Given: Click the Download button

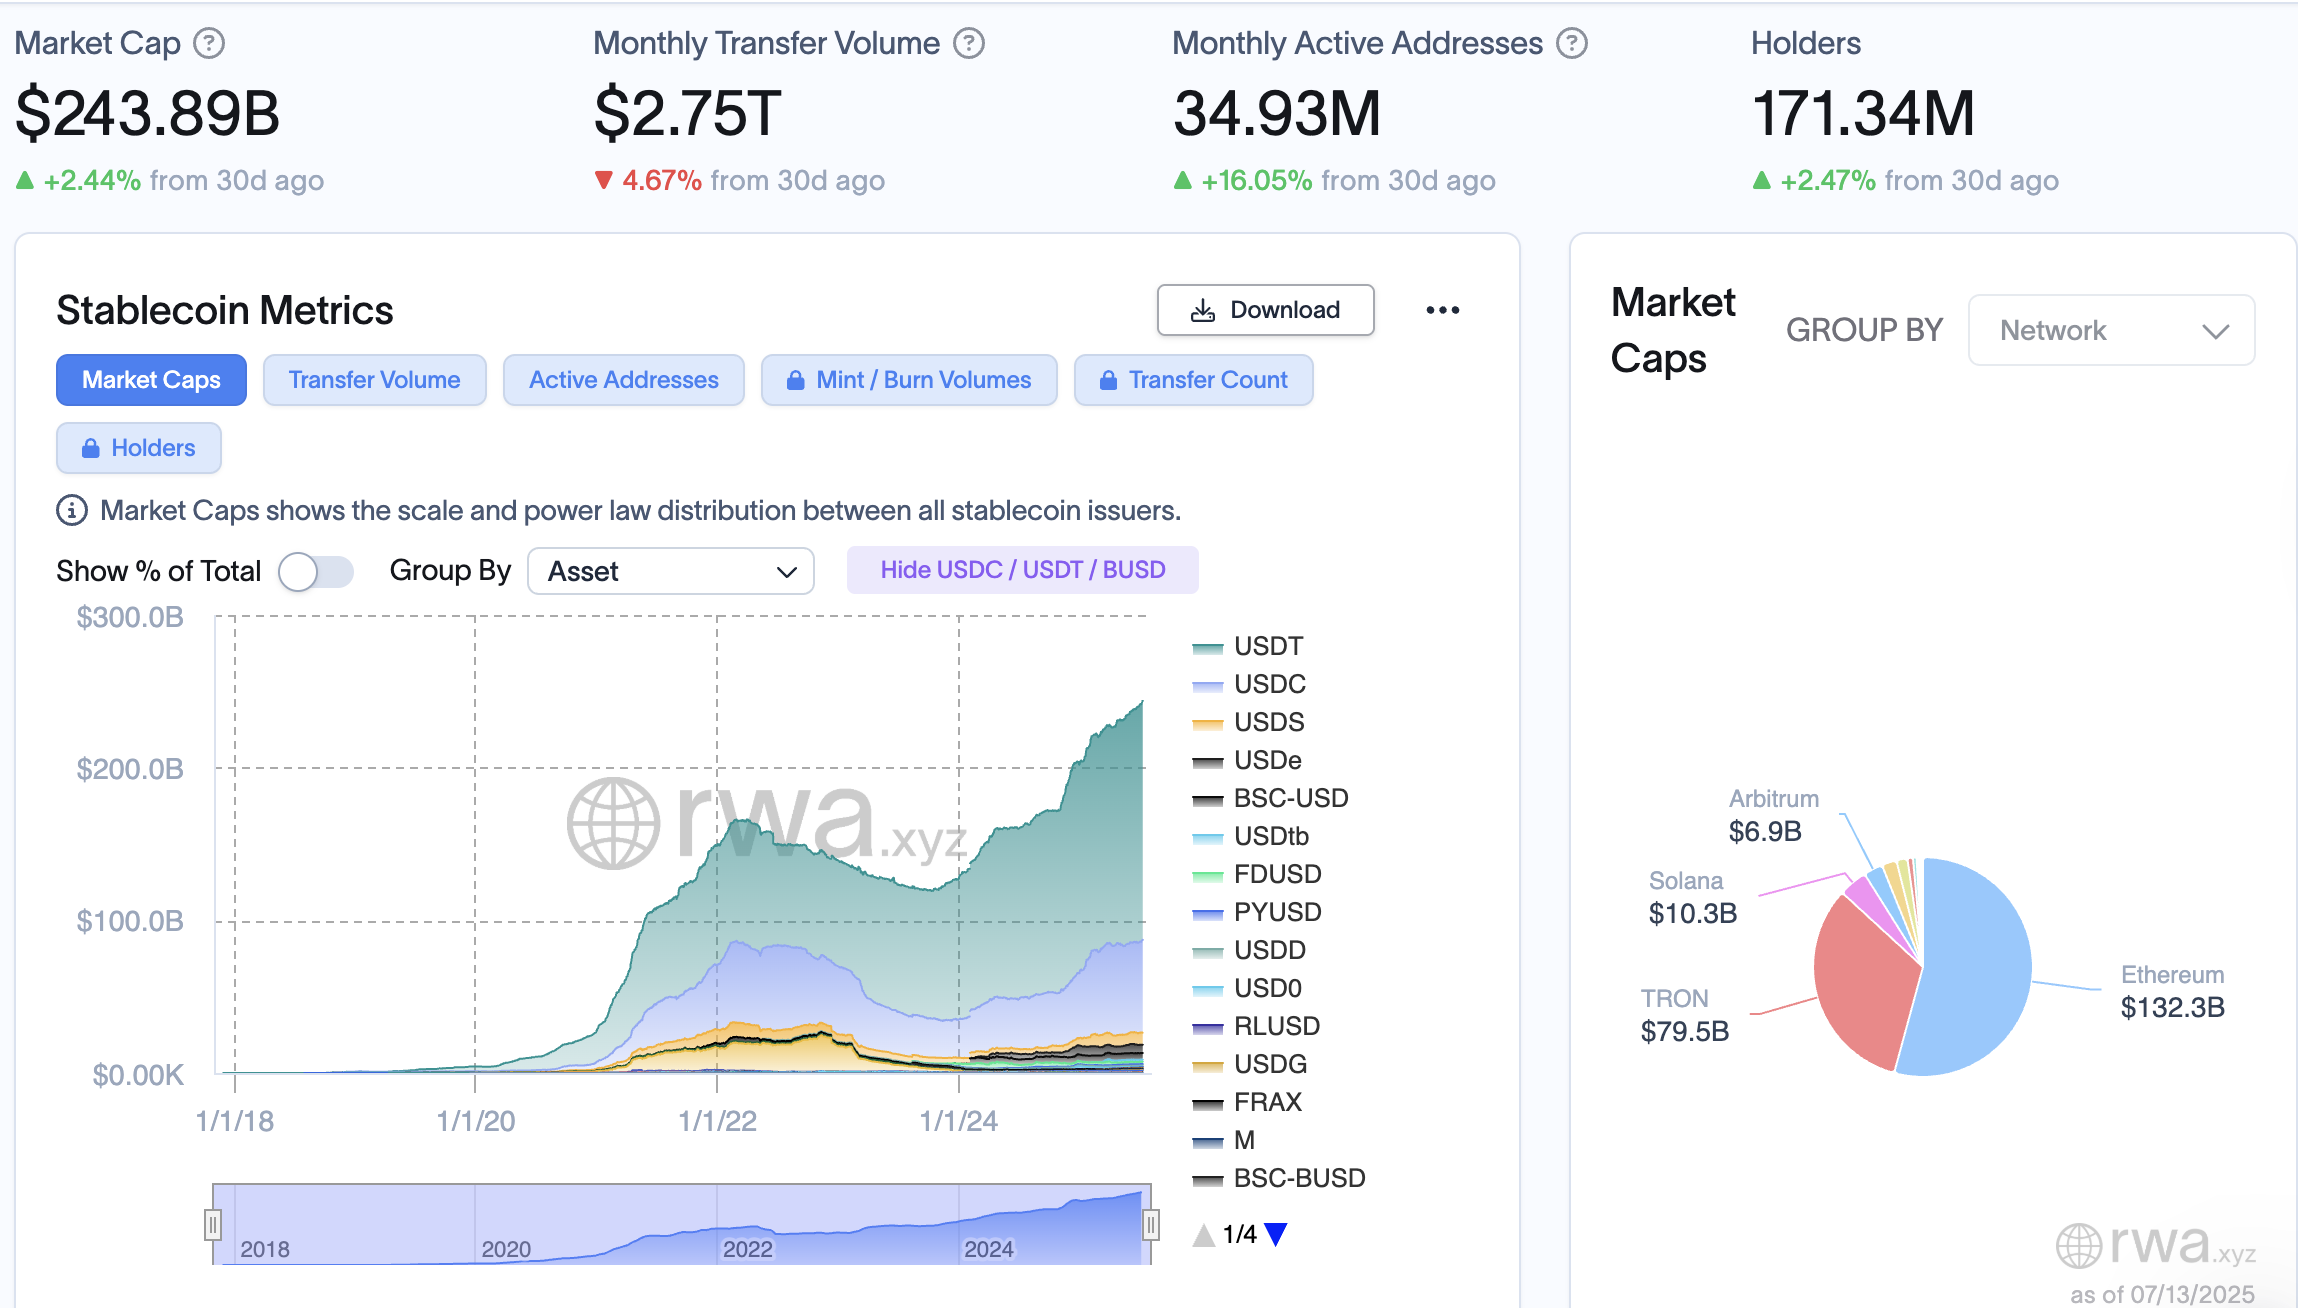Looking at the screenshot, I should (x=1265, y=309).
